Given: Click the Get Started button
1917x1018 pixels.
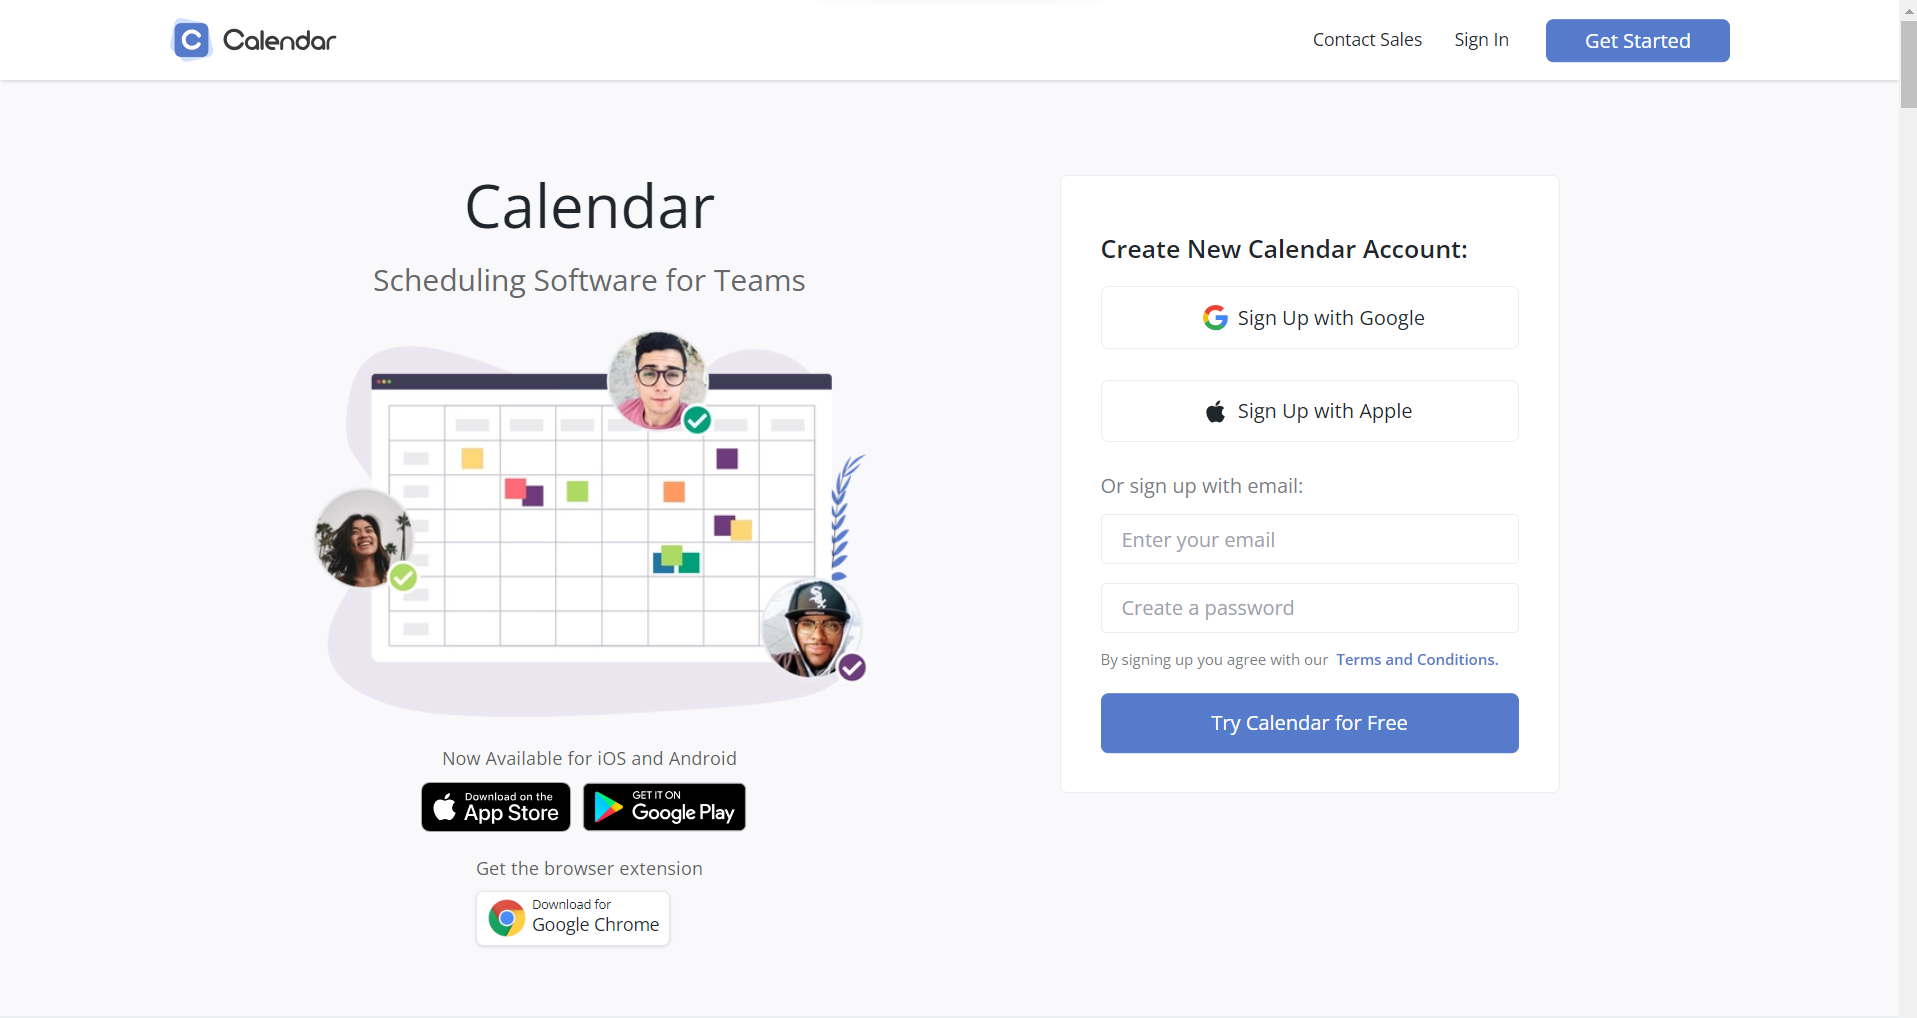Looking at the screenshot, I should pyautogui.click(x=1637, y=40).
